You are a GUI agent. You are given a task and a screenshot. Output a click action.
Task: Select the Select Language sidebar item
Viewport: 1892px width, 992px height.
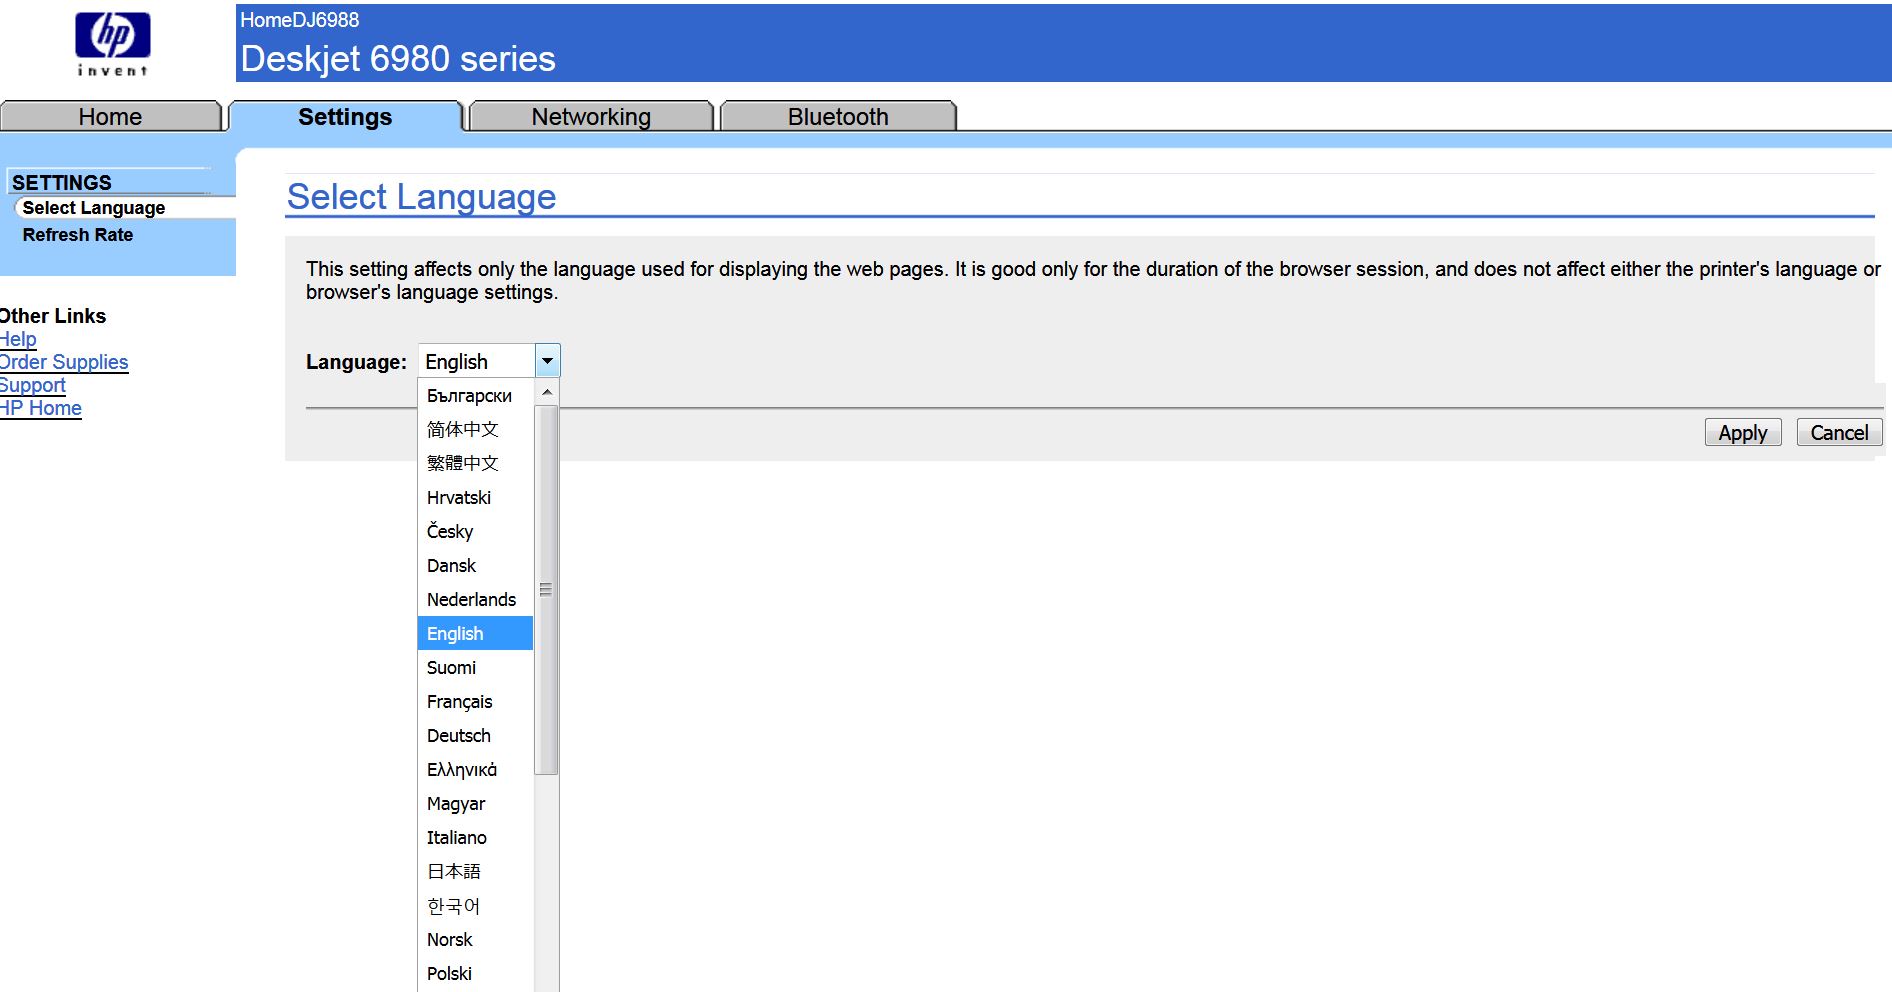(x=94, y=208)
